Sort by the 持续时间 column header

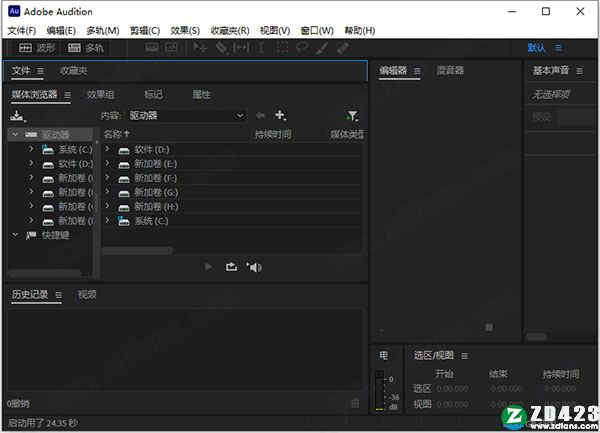[273, 134]
